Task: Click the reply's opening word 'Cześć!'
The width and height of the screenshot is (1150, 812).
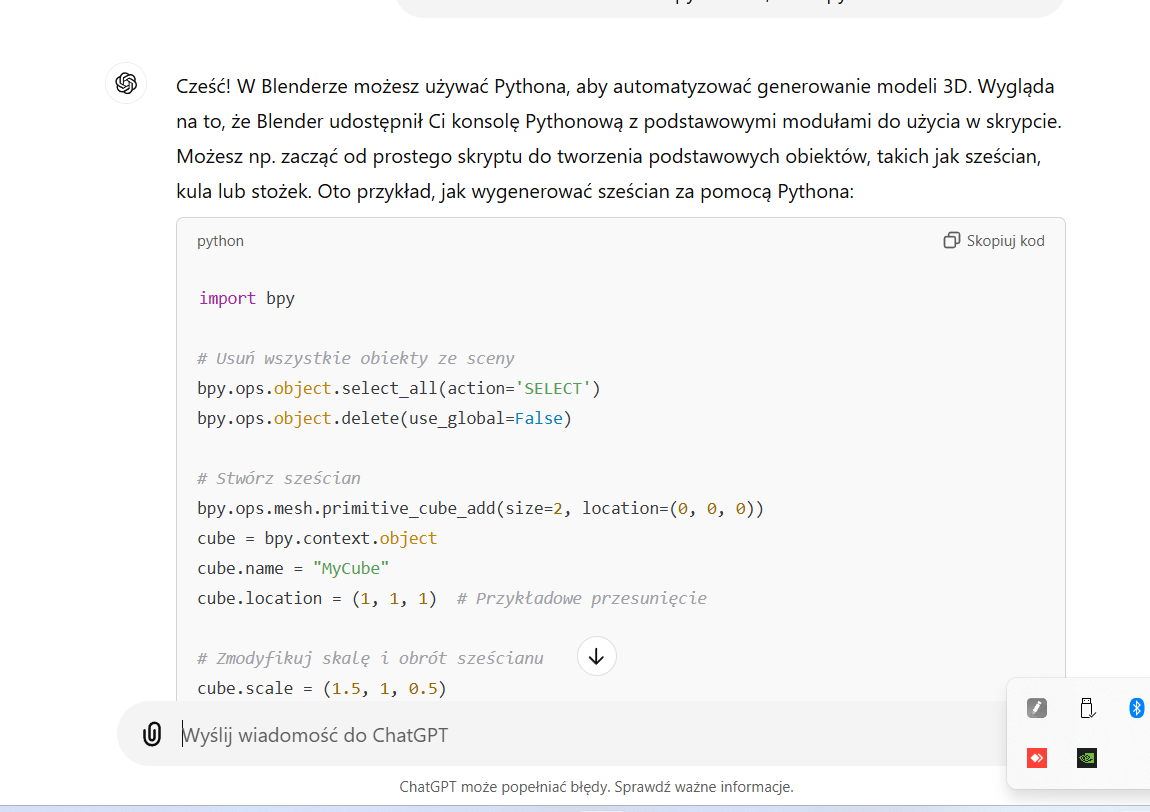Action: point(203,86)
